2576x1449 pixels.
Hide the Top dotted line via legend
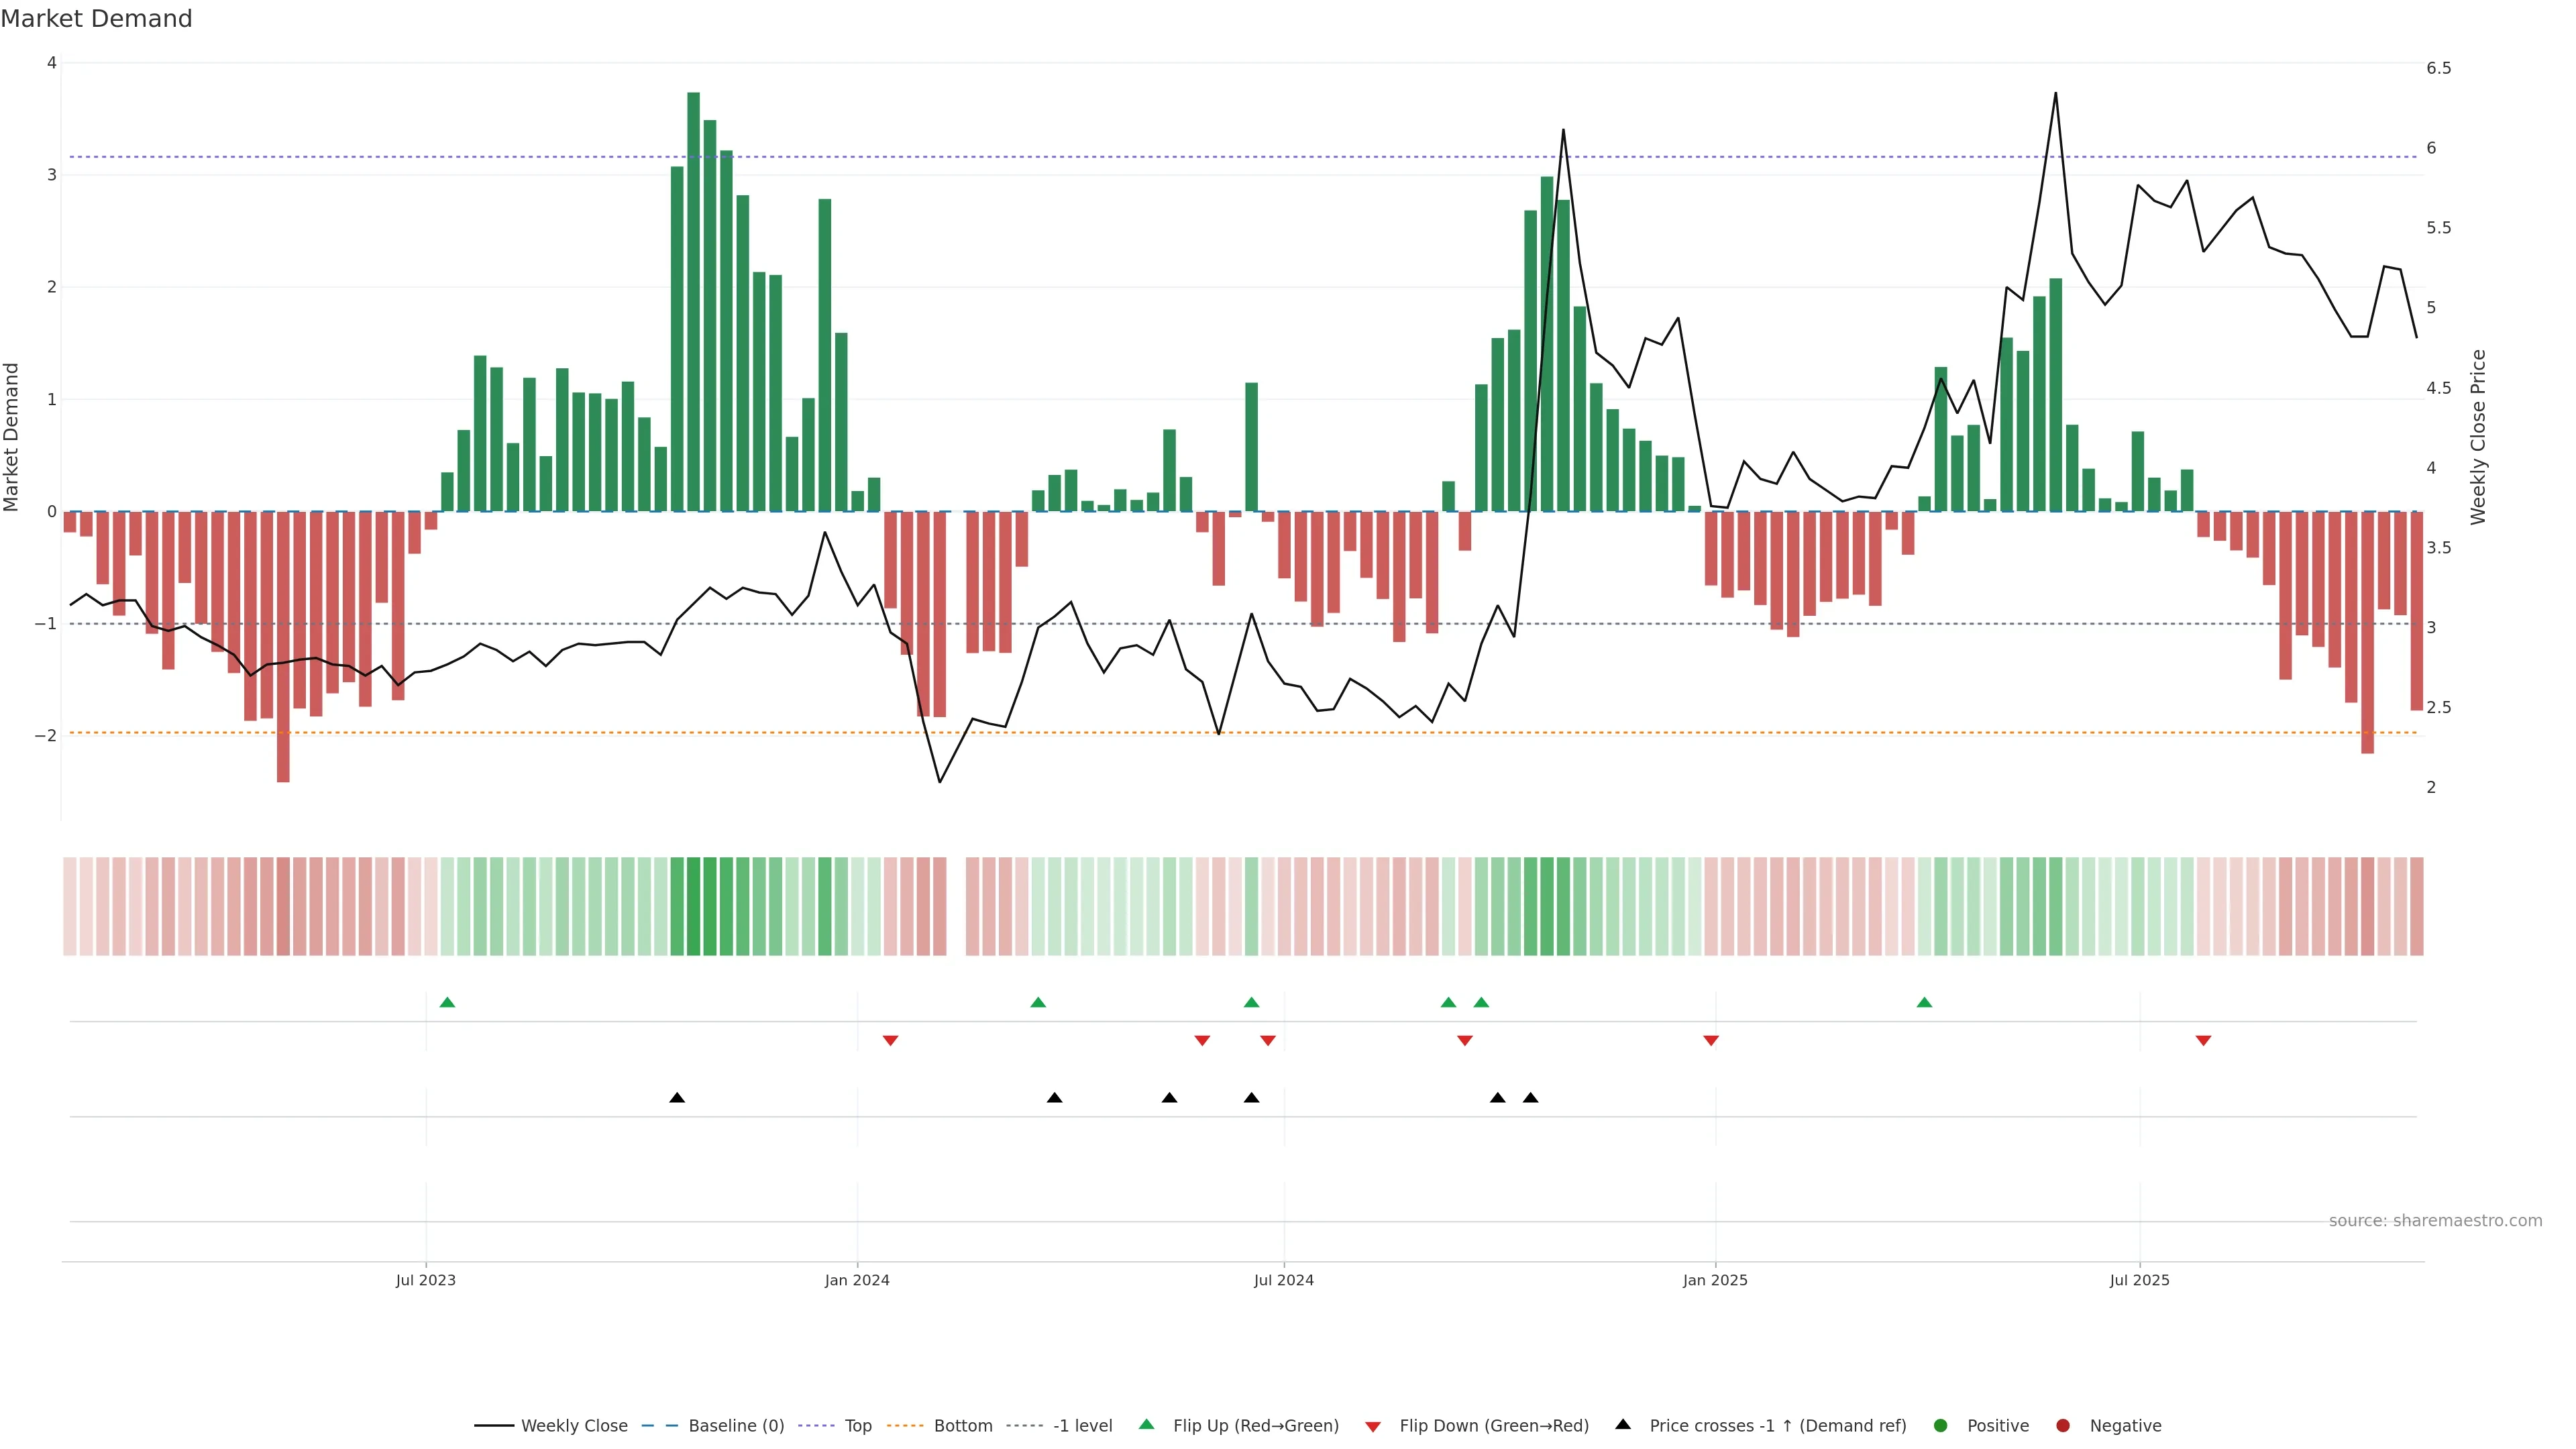[857, 1426]
